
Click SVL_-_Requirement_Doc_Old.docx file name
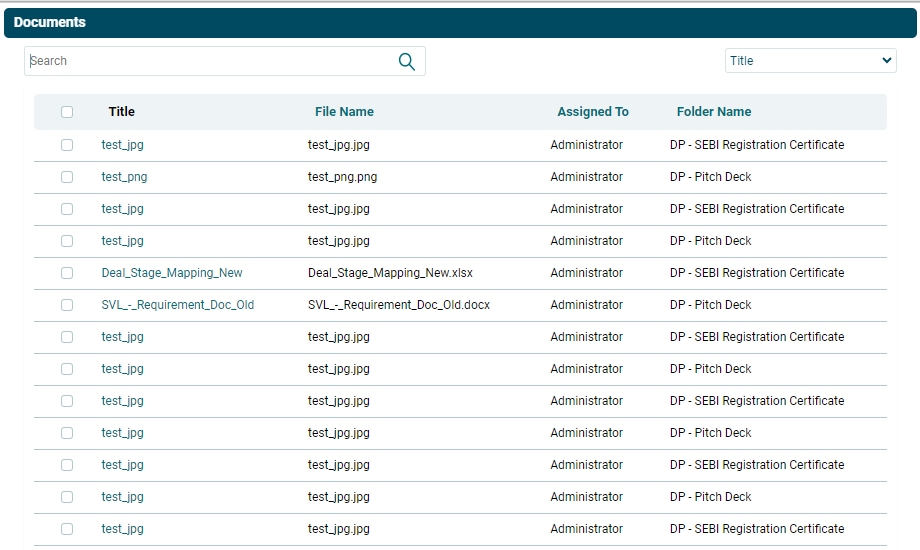[x=399, y=305]
